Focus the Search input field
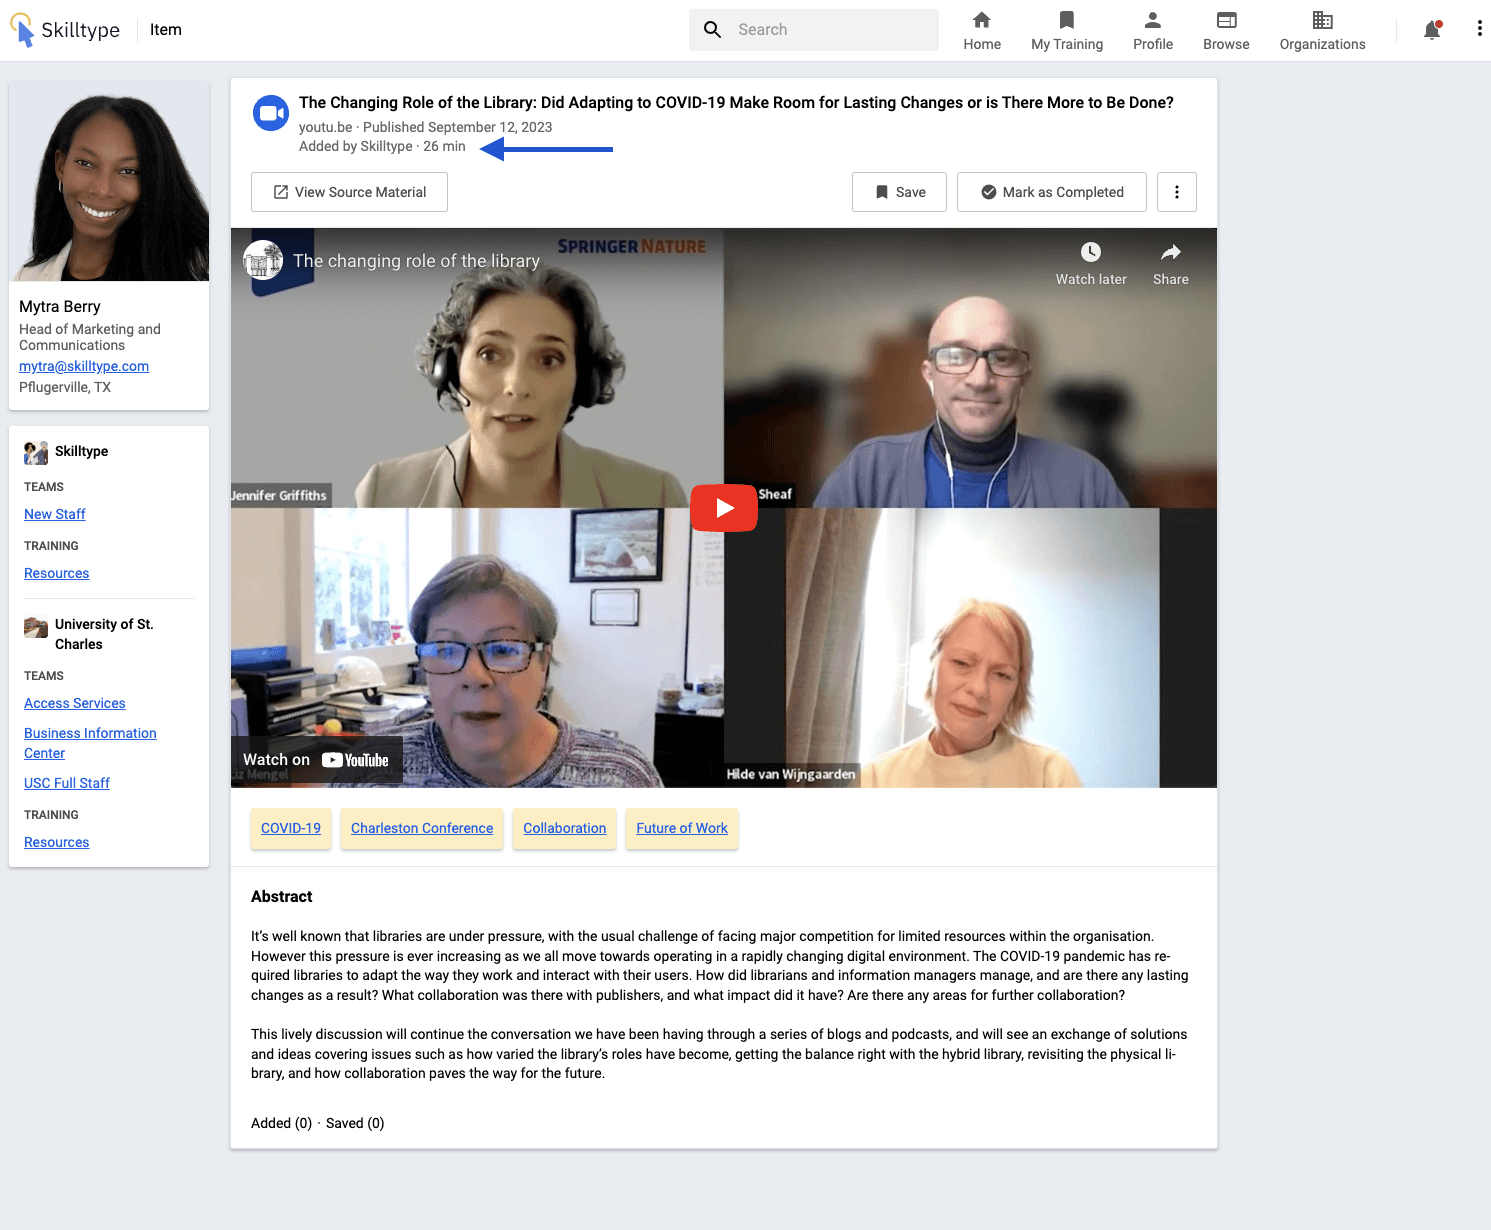The width and height of the screenshot is (1491, 1230). [814, 30]
